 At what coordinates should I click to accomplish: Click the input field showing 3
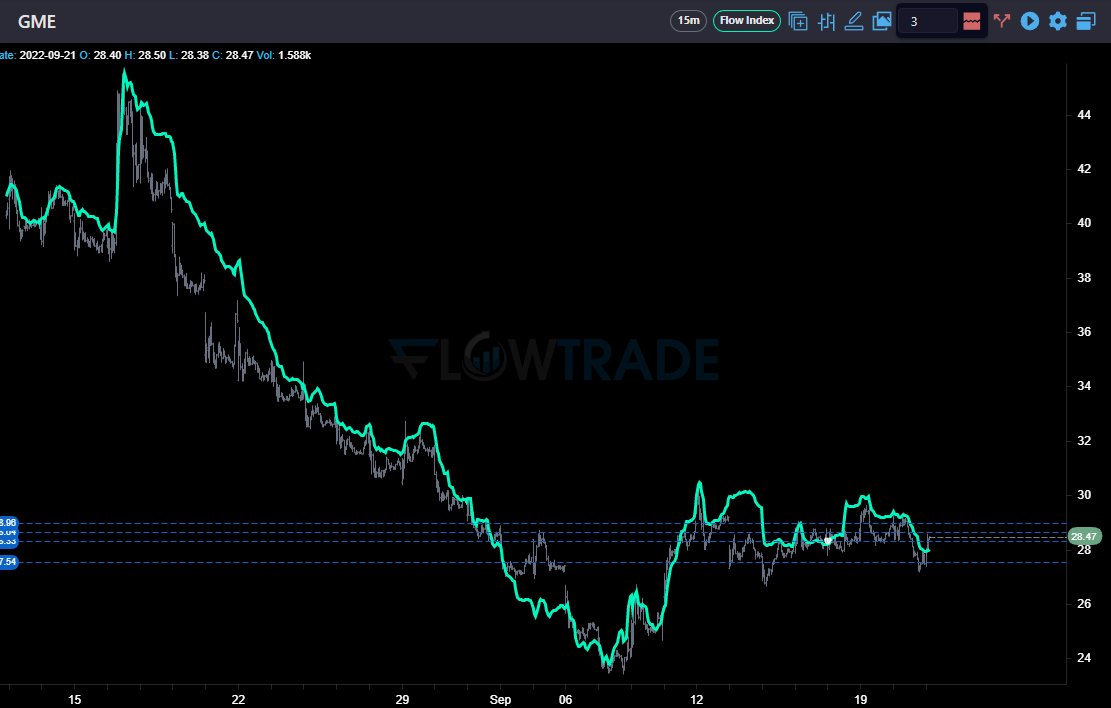coord(927,21)
